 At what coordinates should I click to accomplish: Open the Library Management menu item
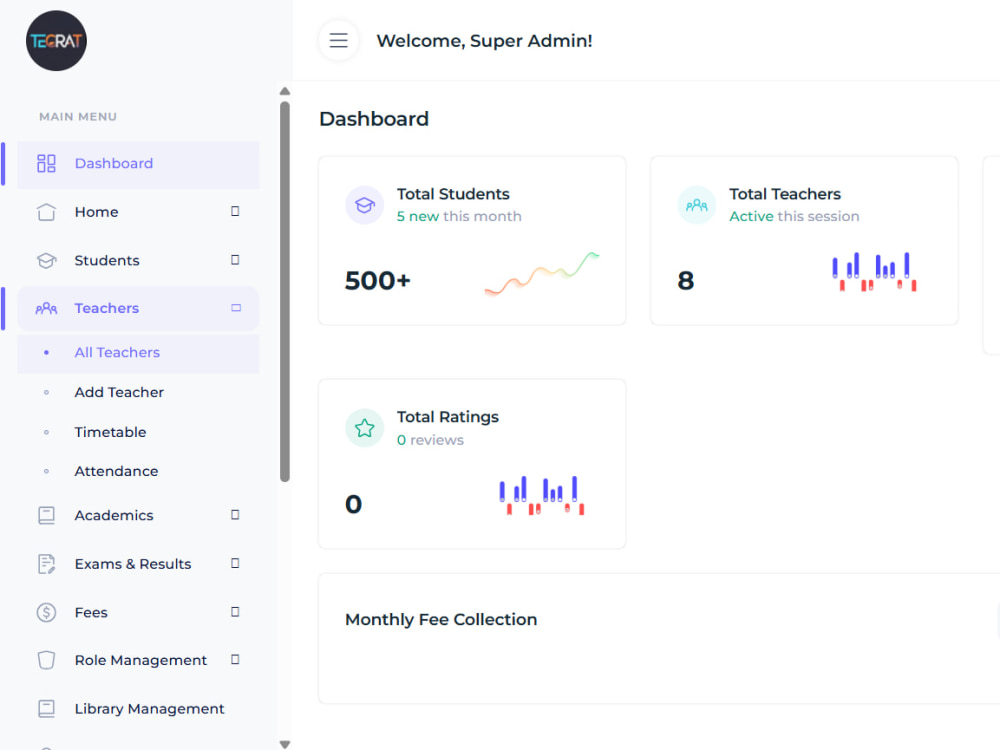(138, 709)
